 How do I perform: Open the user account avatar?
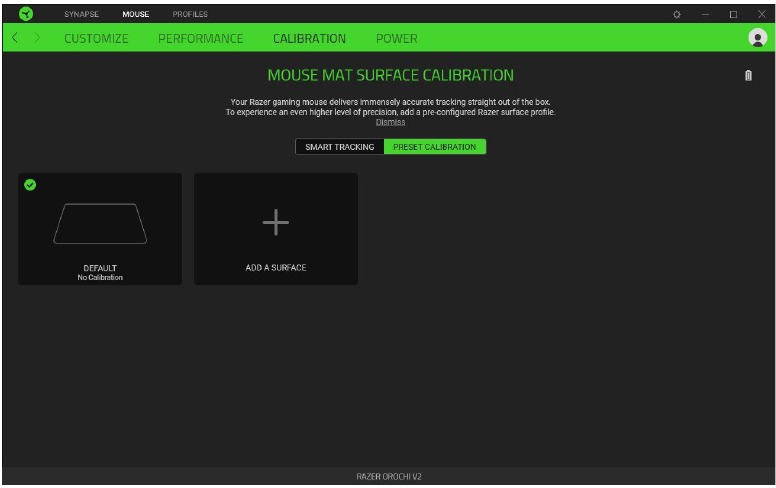click(x=757, y=38)
